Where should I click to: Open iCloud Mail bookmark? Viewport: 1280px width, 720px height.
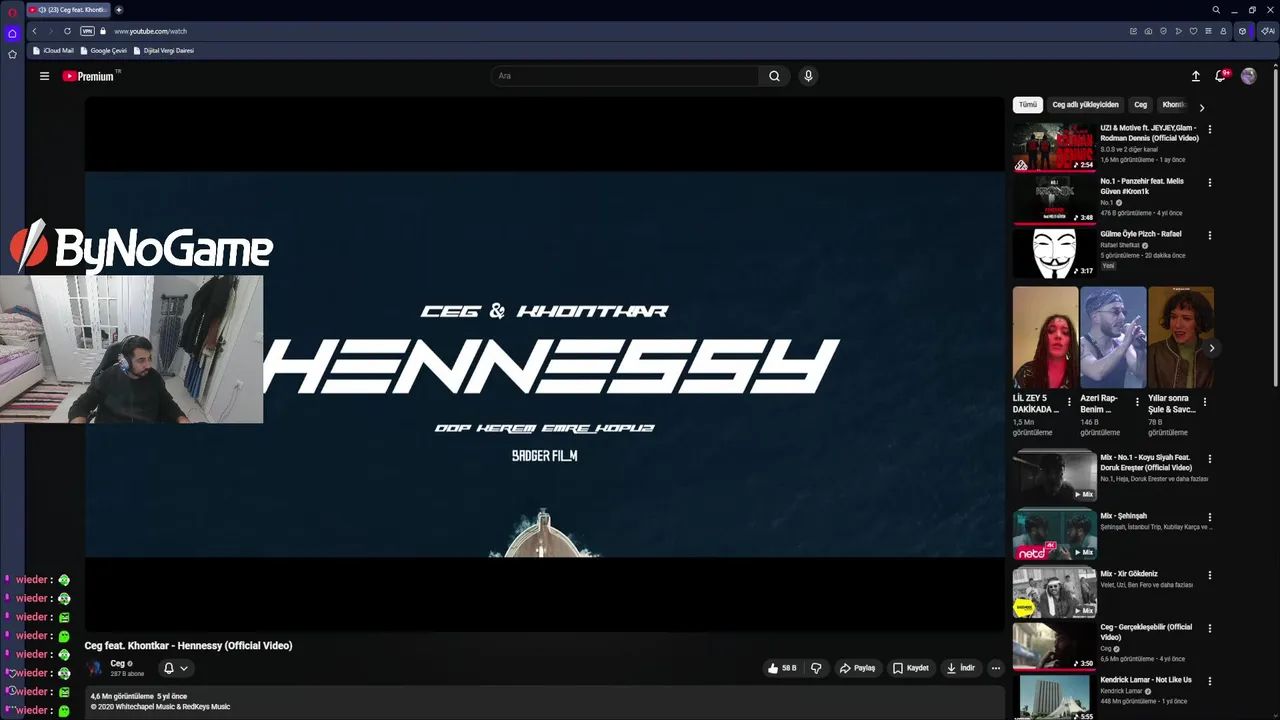pyautogui.click(x=53, y=50)
